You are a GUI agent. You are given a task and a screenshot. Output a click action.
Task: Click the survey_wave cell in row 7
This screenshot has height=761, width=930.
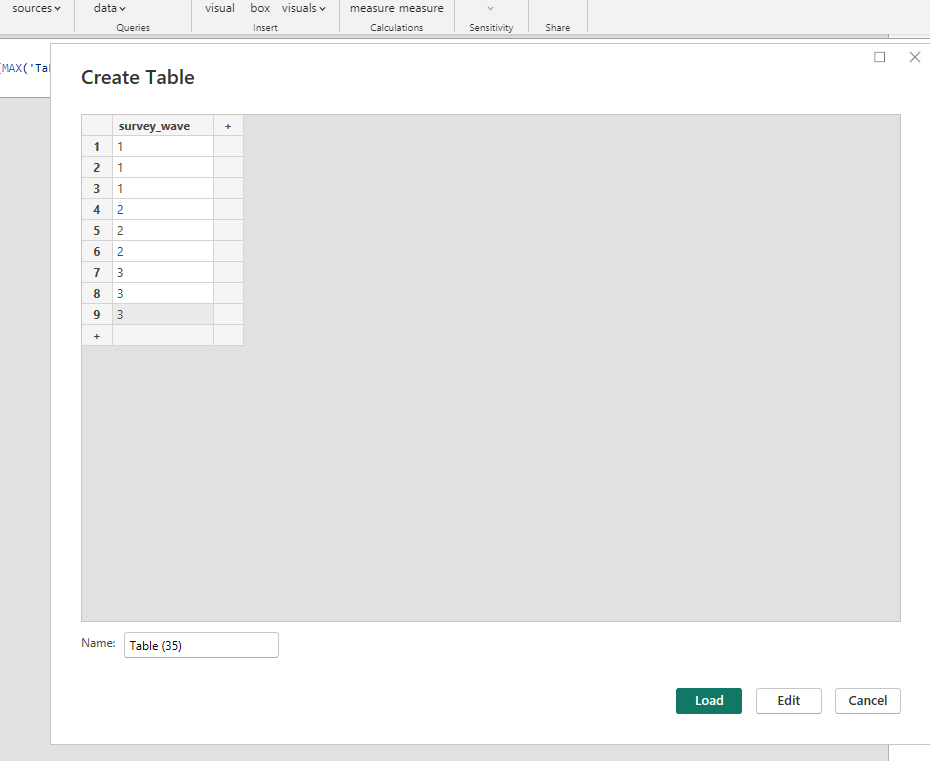[163, 273]
